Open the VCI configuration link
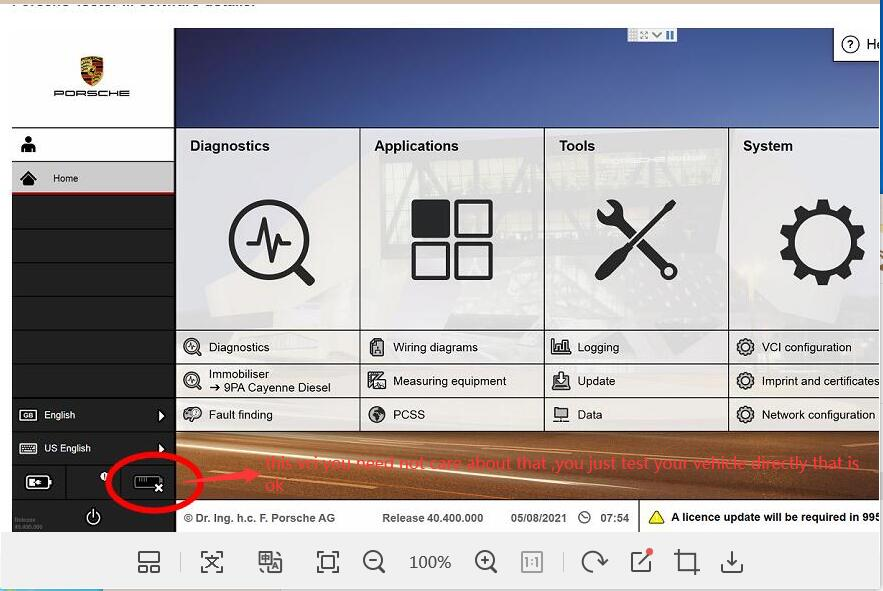 tap(806, 347)
